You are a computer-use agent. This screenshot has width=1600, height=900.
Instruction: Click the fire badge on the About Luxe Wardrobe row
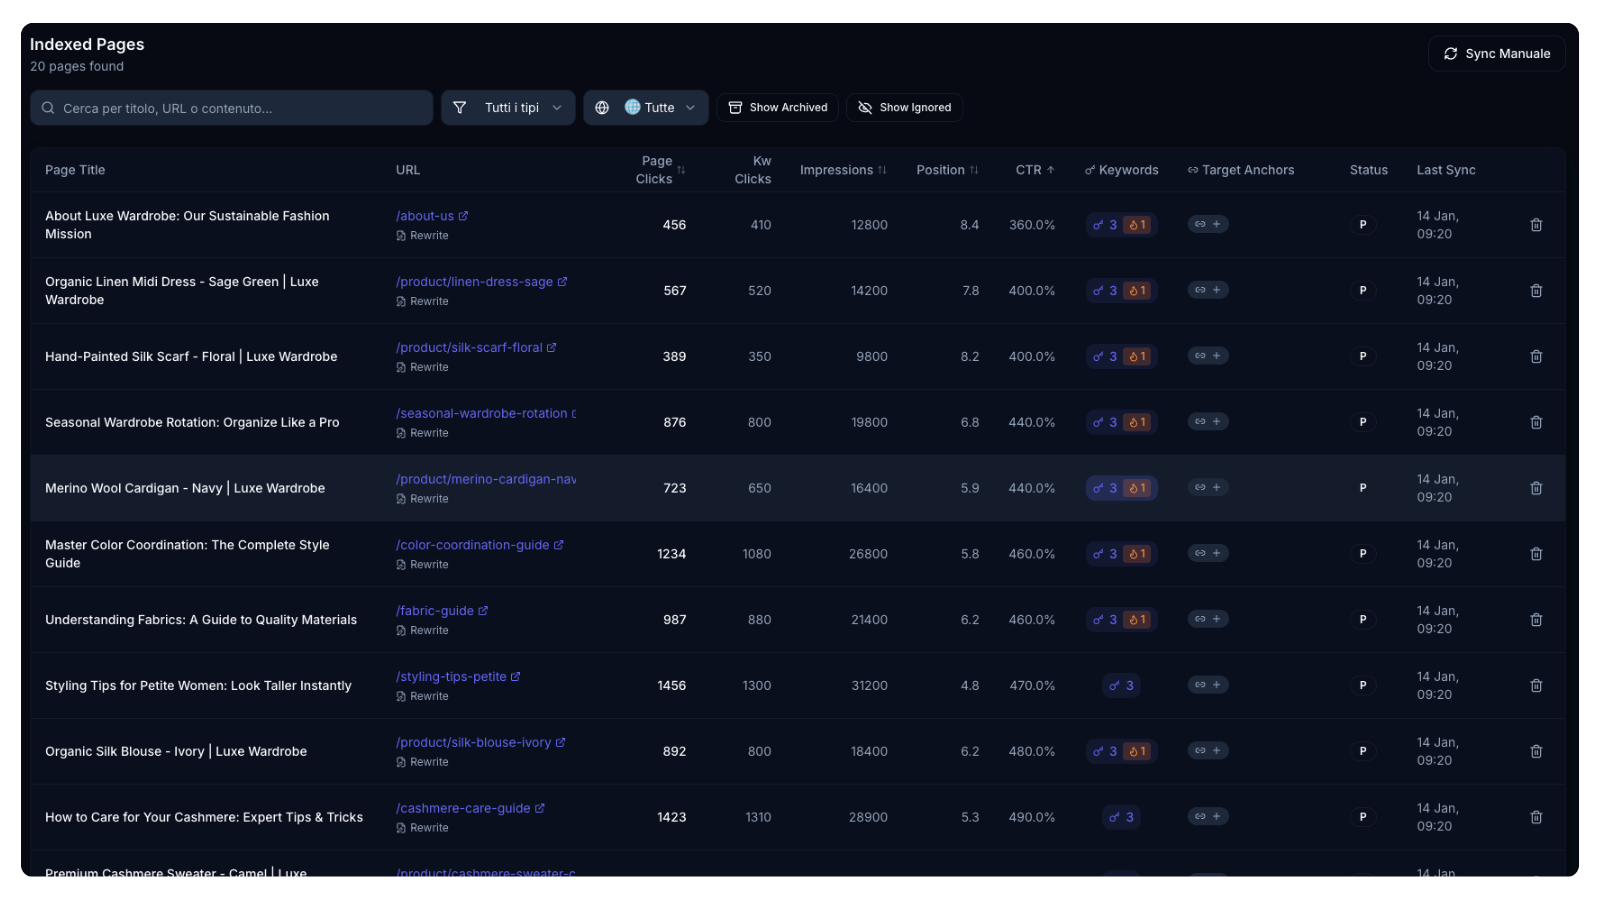click(x=1138, y=224)
